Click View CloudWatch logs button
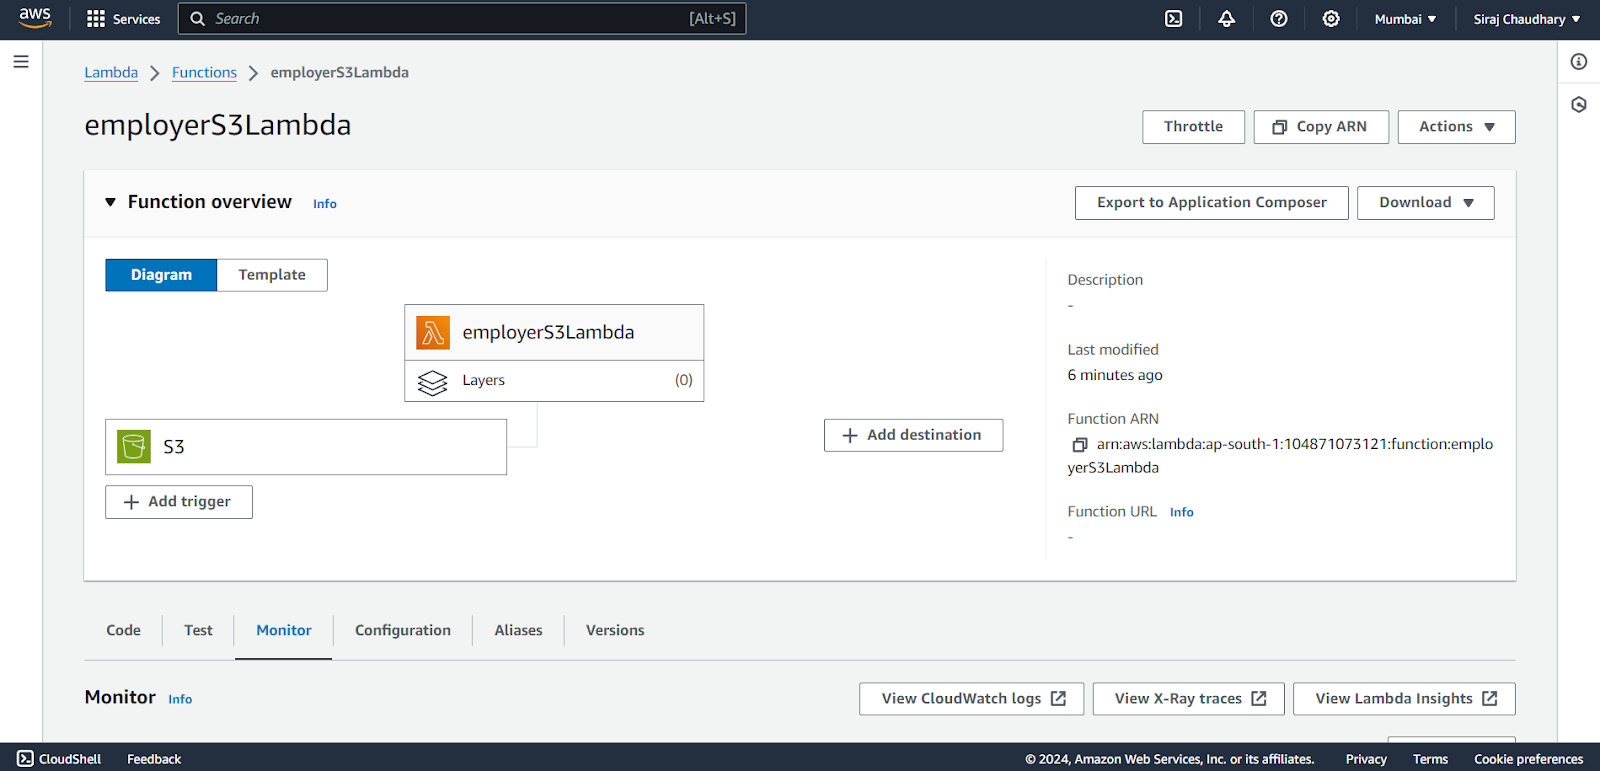 click(x=973, y=699)
